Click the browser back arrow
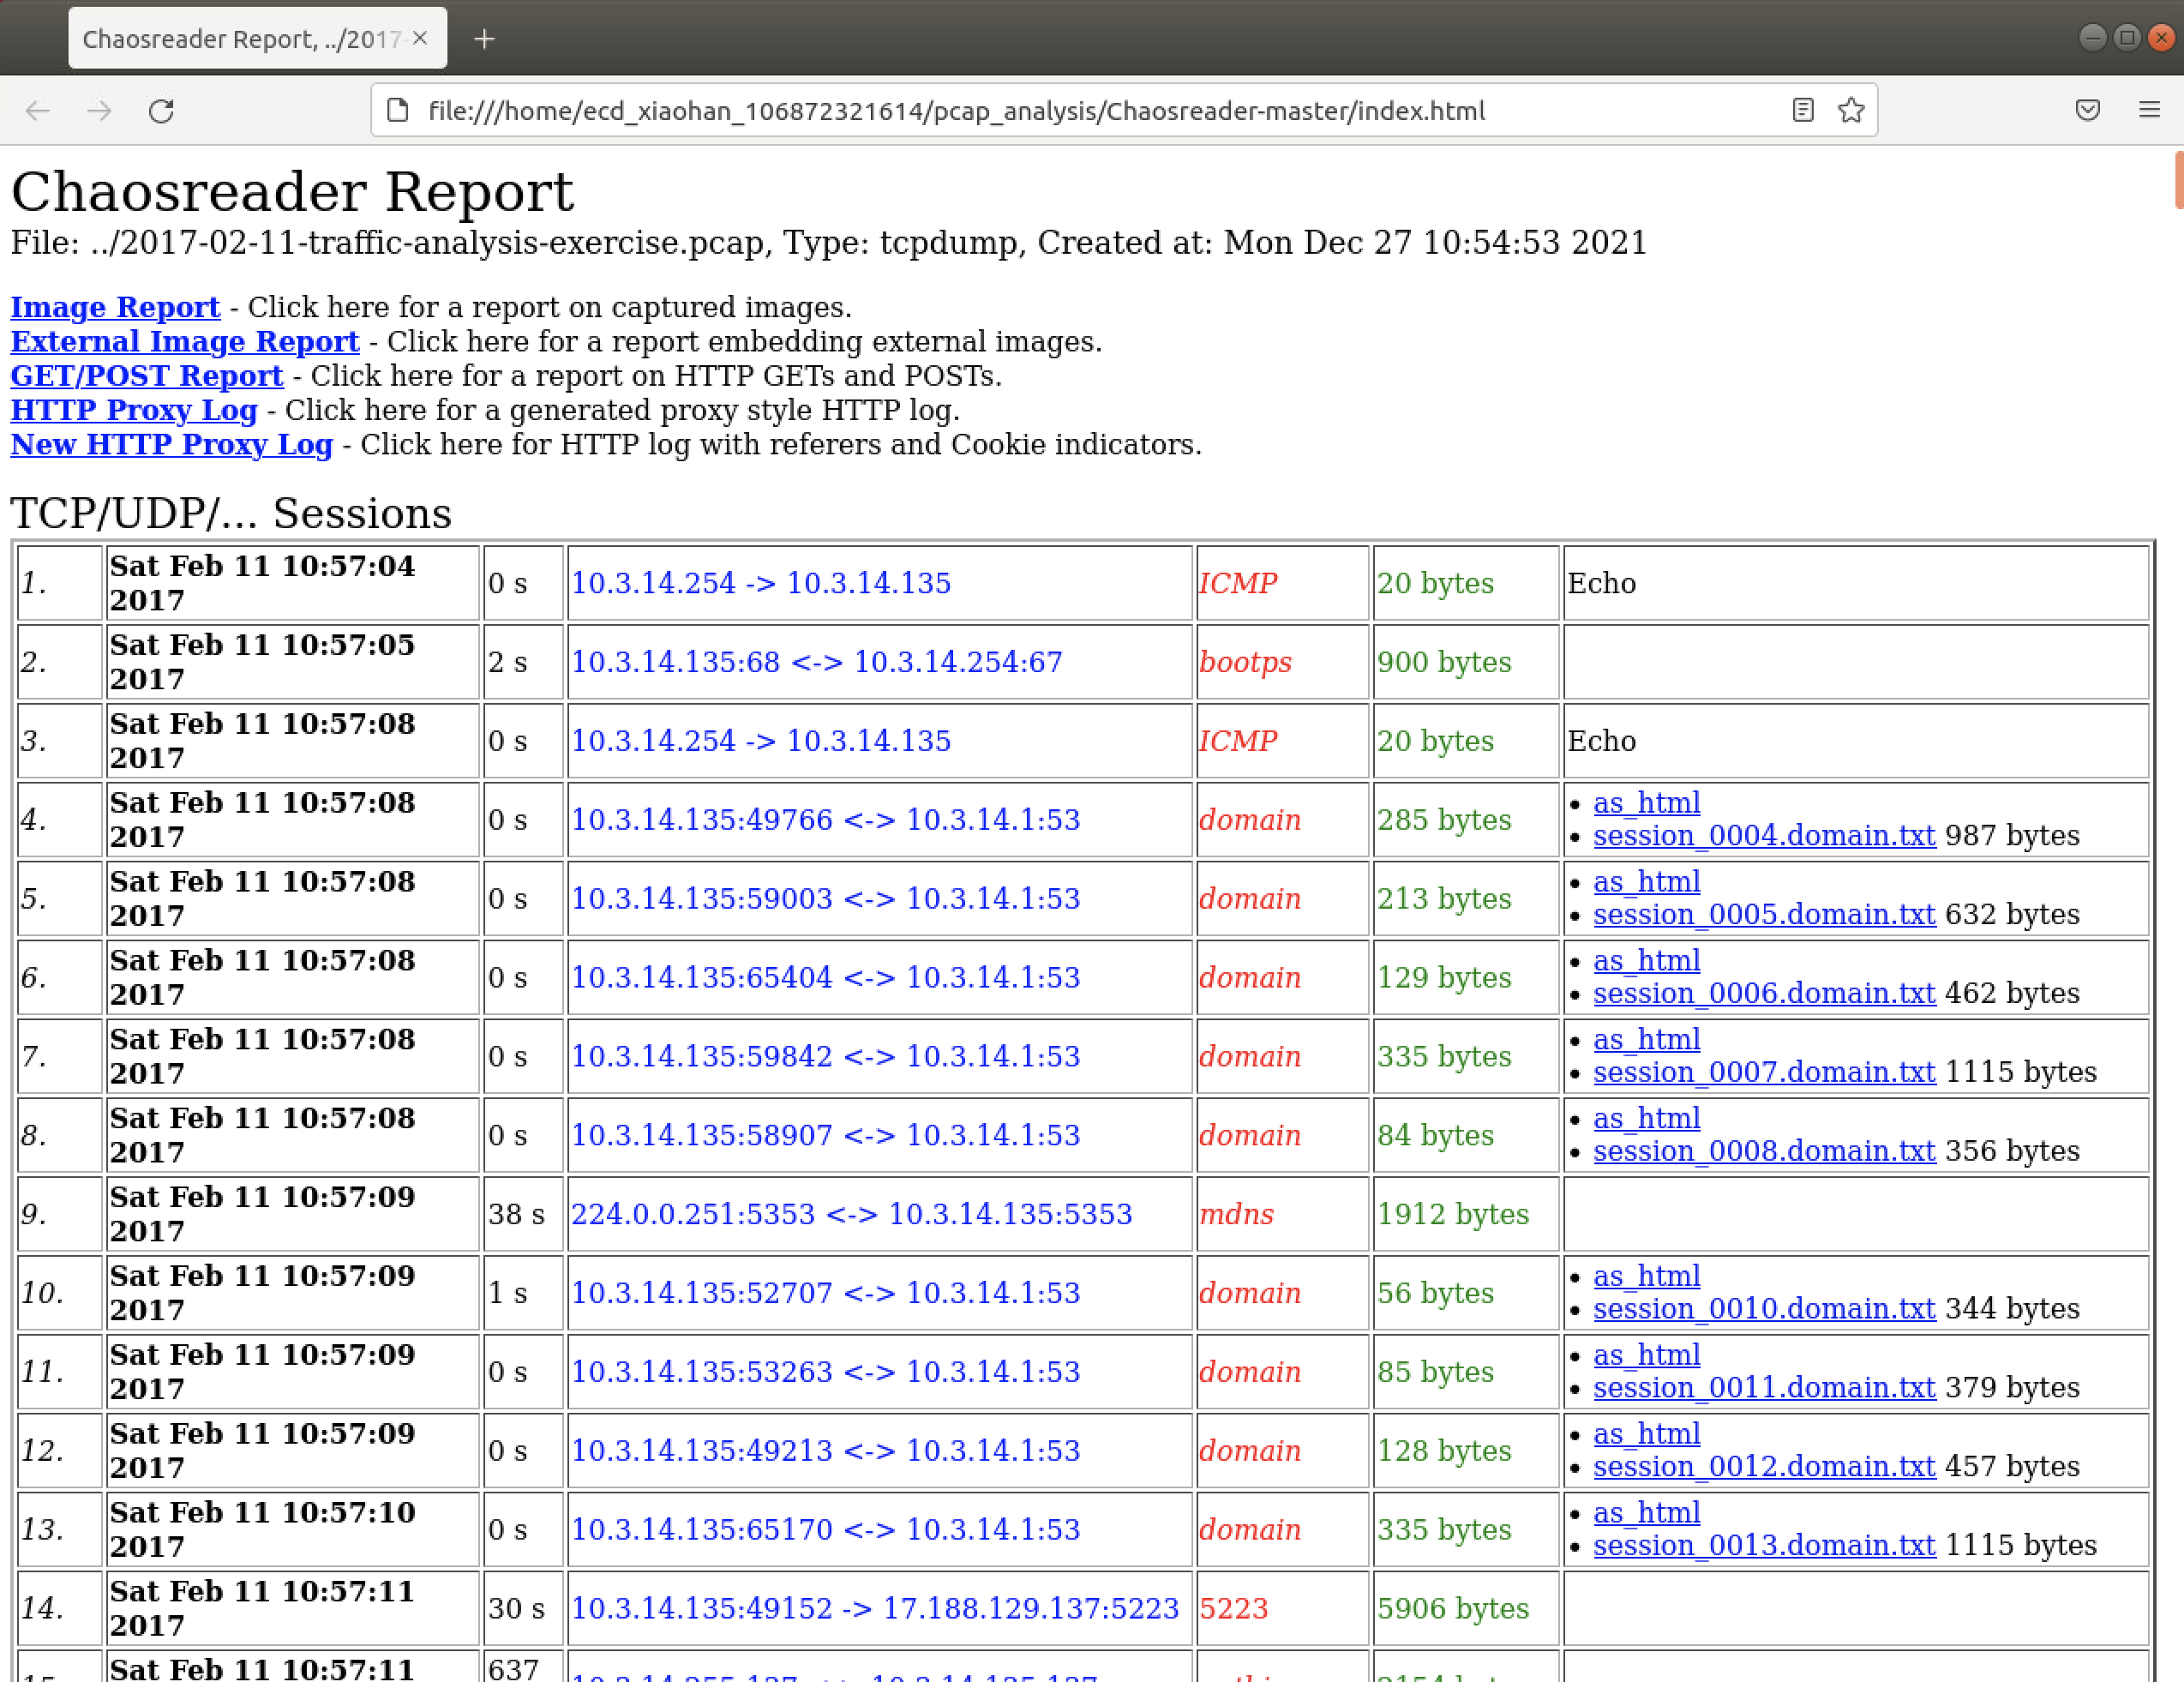This screenshot has height=1682, width=2184. pos(38,111)
